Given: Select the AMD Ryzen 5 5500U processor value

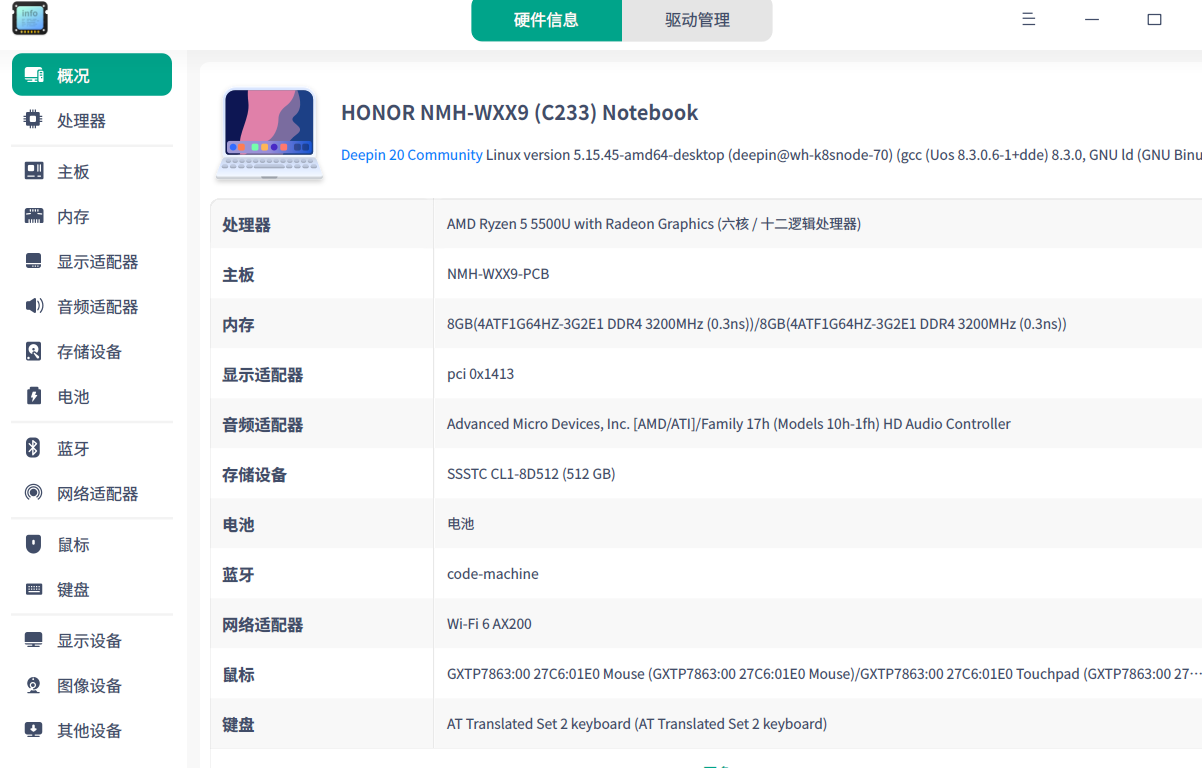Looking at the screenshot, I should point(654,224).
